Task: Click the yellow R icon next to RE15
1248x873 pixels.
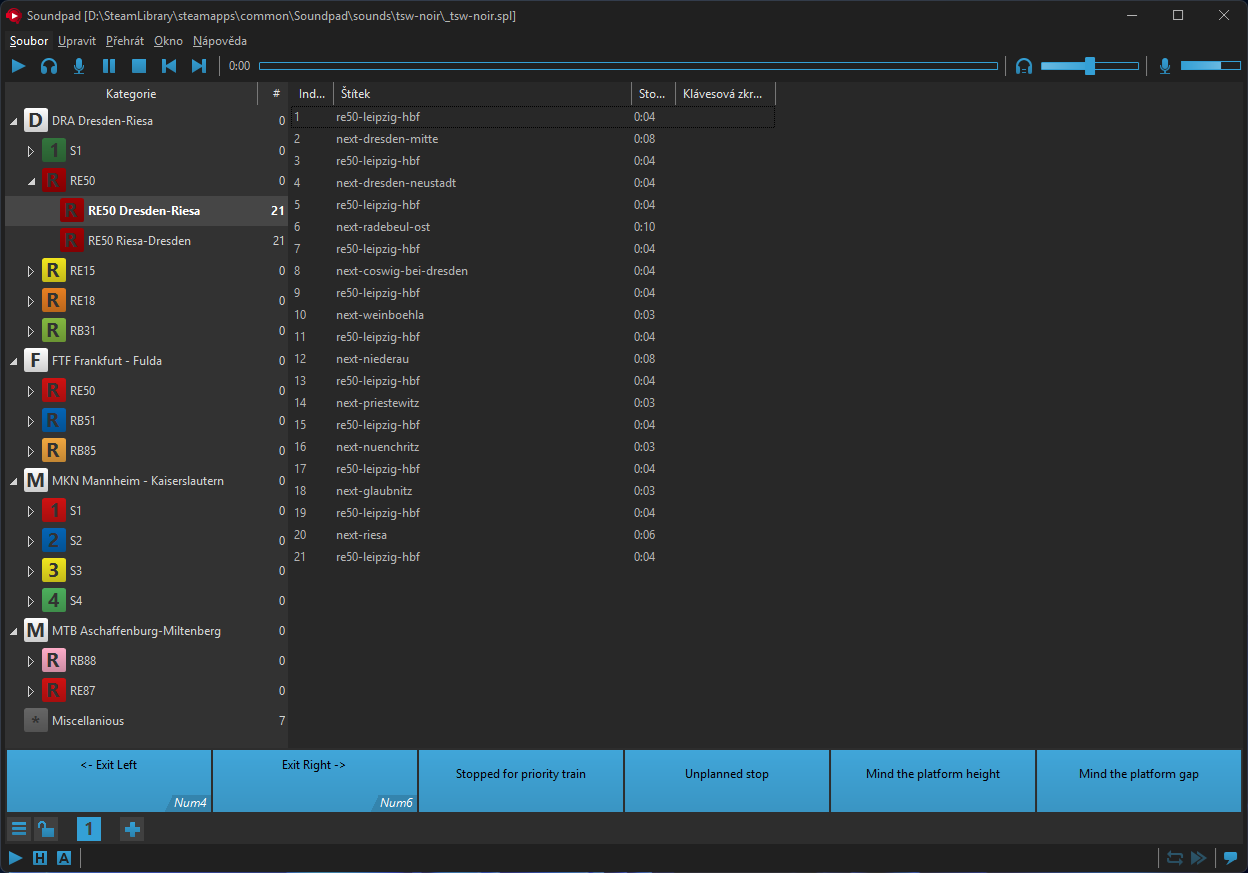Action: [x=54, y=271]
